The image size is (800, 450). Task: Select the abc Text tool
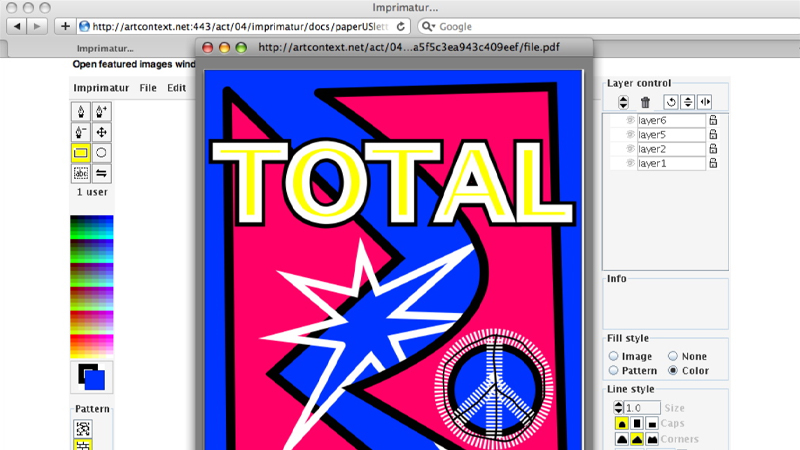(x=81, y=173)
